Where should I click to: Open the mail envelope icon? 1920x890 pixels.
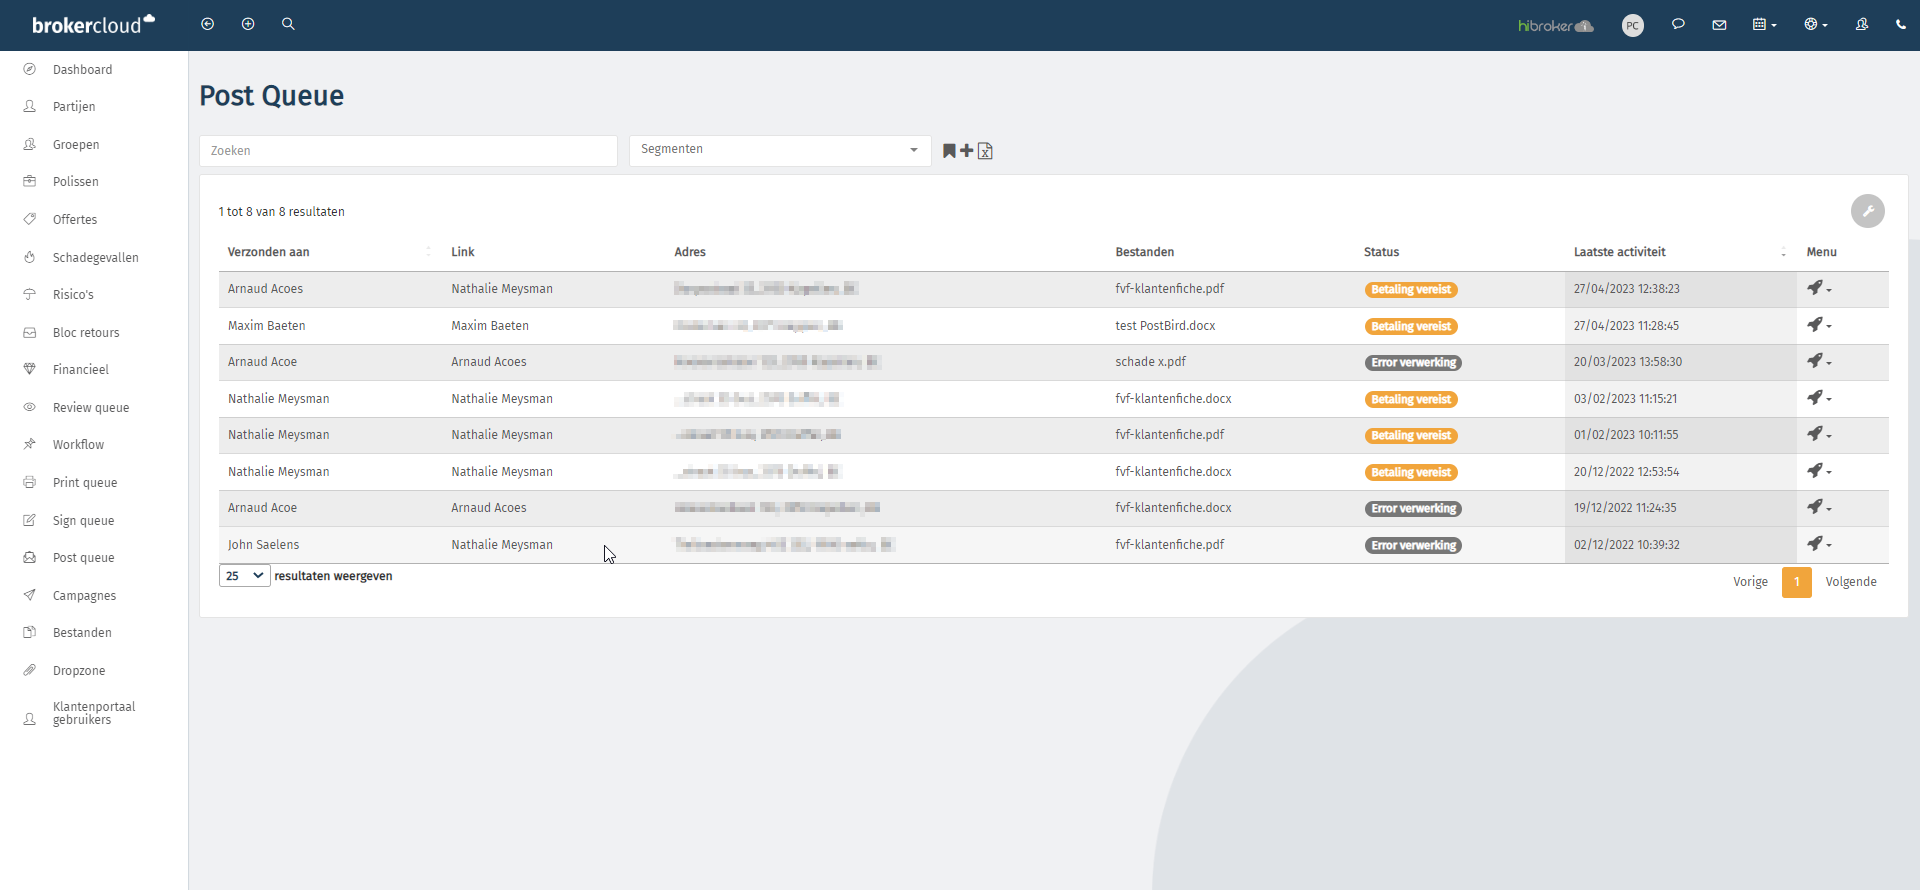1719,25
